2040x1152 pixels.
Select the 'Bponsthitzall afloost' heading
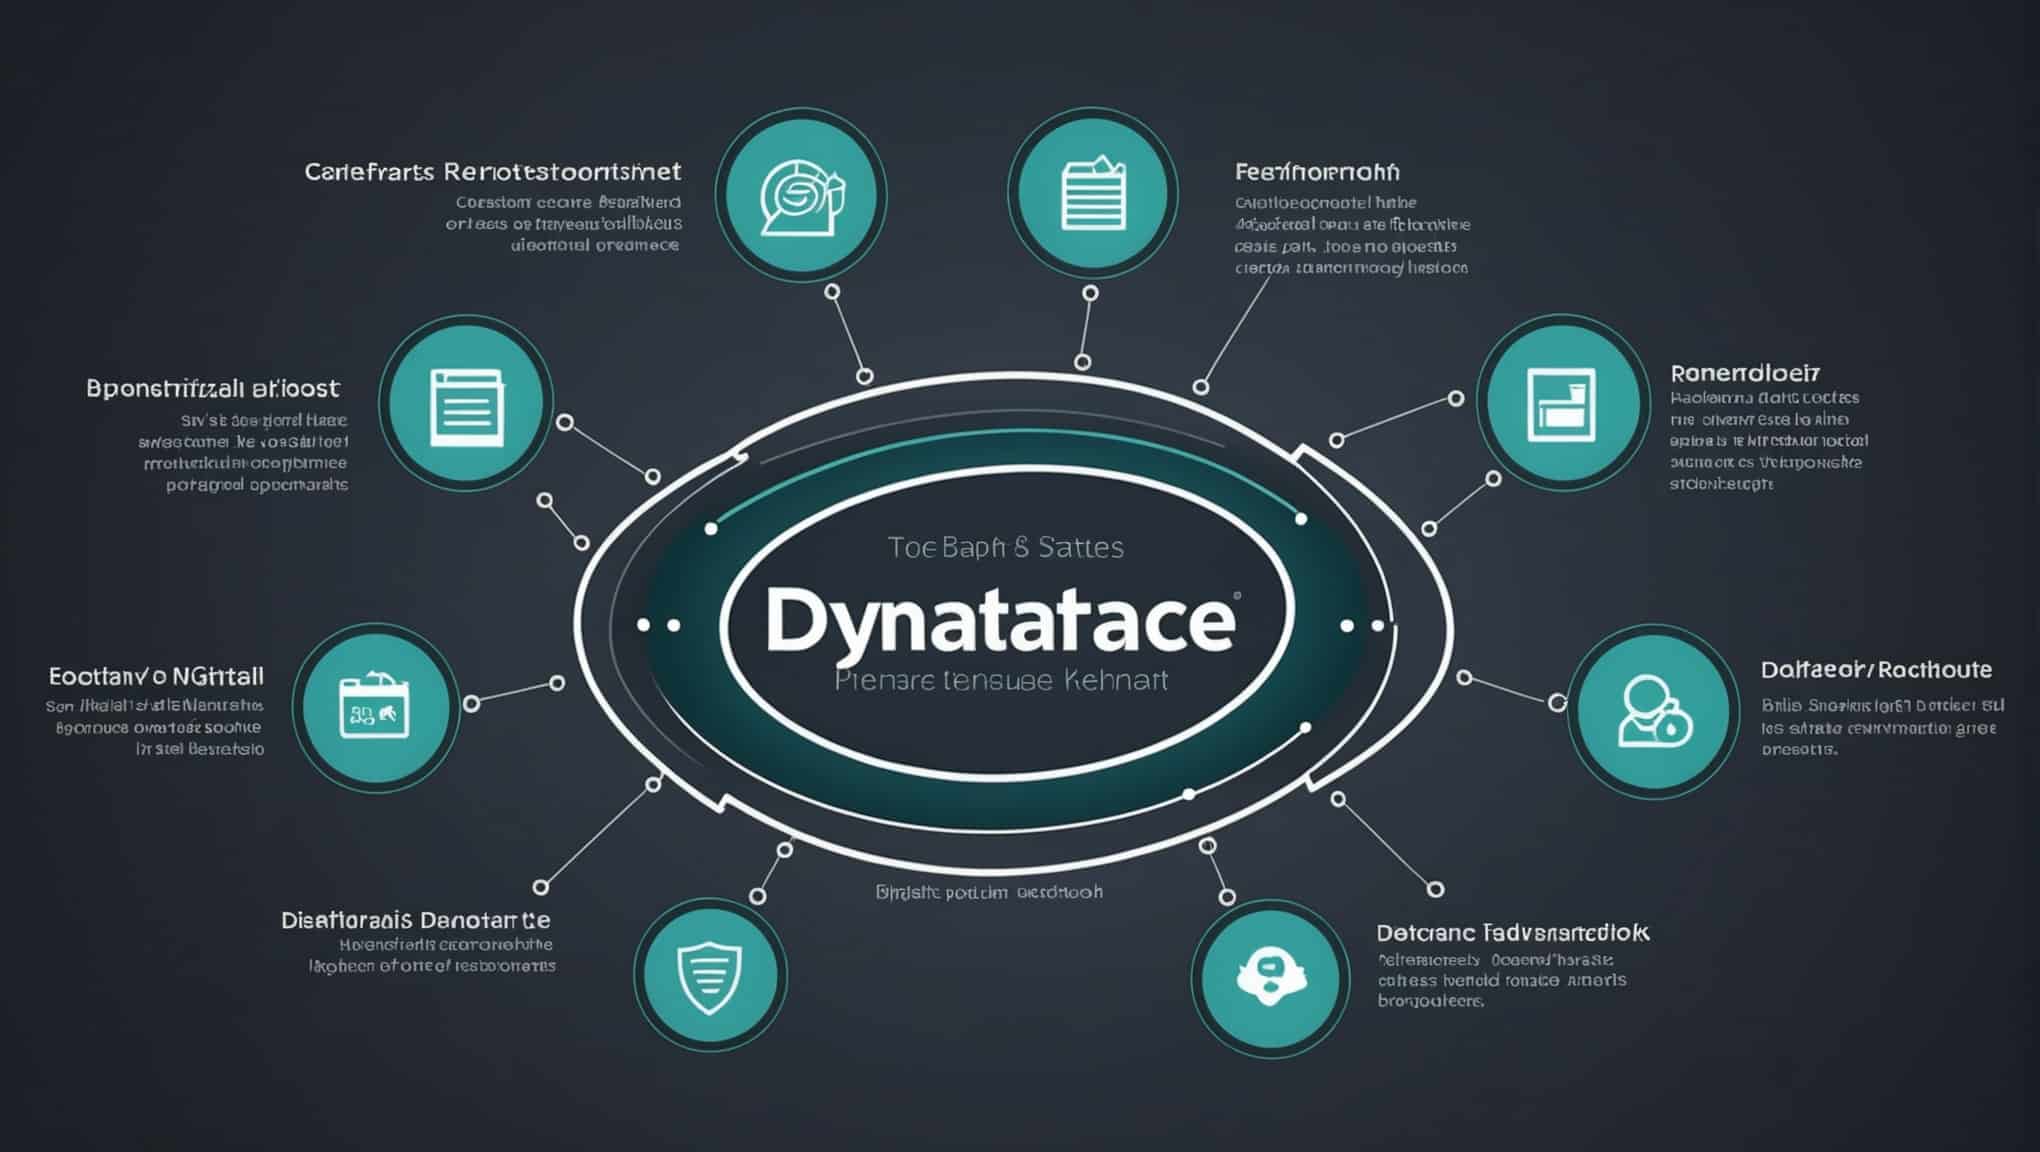(213, 388)
